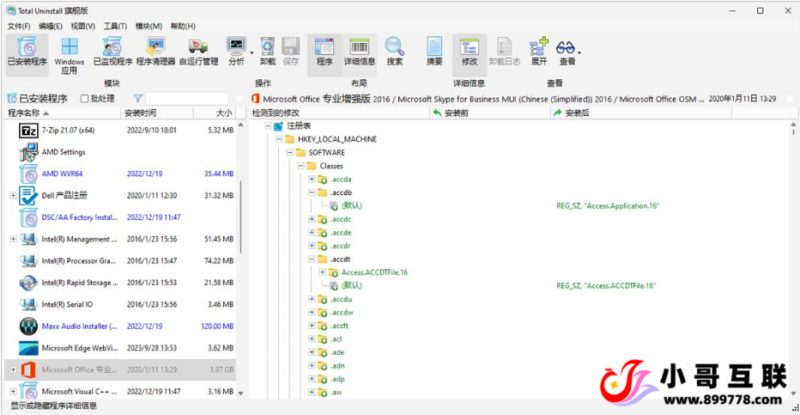Collapse the Classes node

301,166
